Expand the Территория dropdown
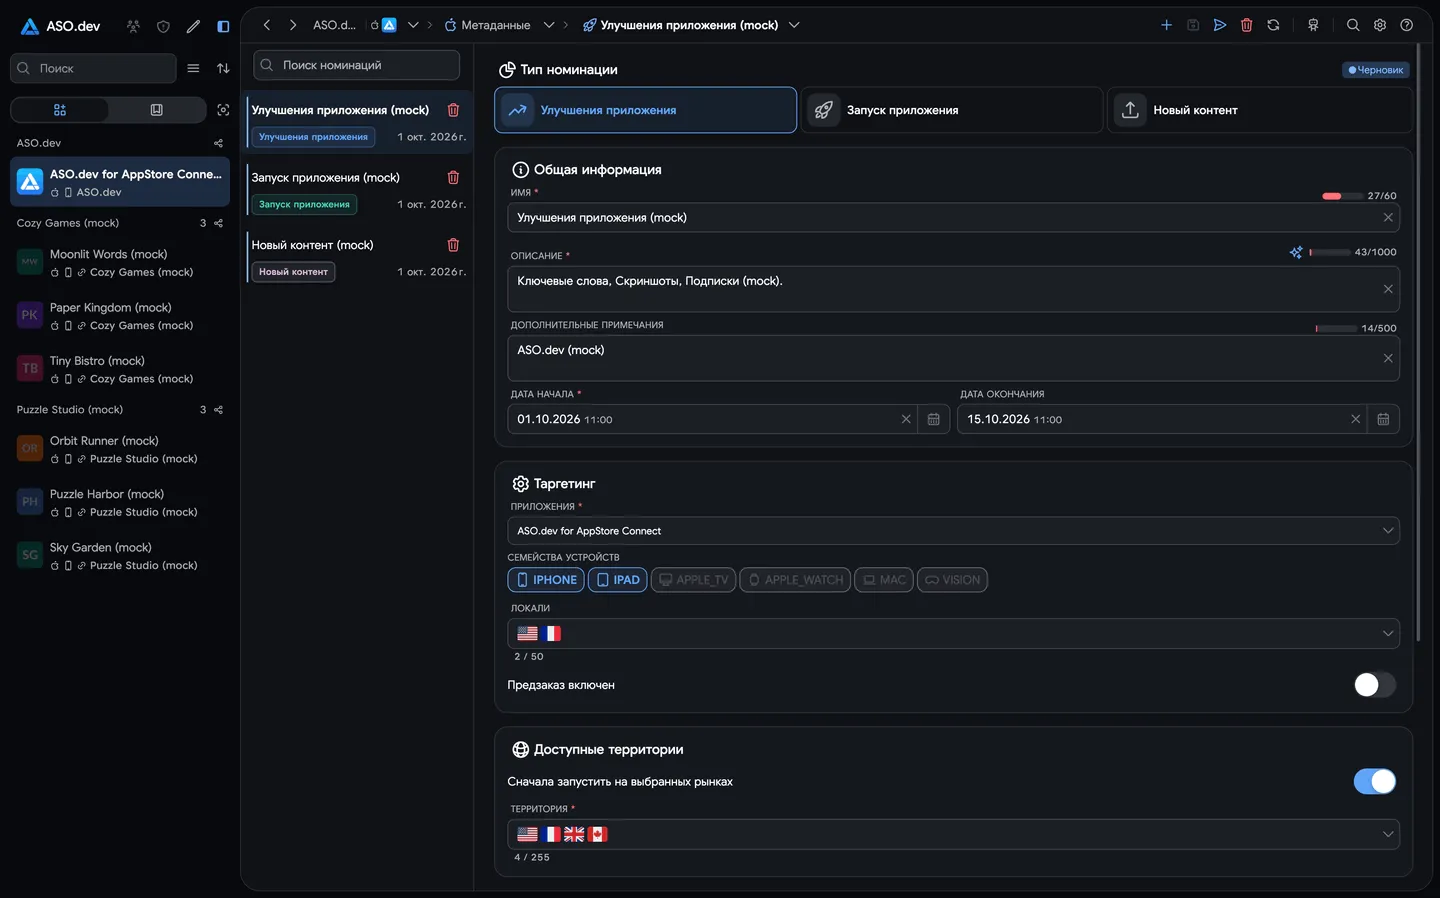1440x898 pixels. pos(953,834)
